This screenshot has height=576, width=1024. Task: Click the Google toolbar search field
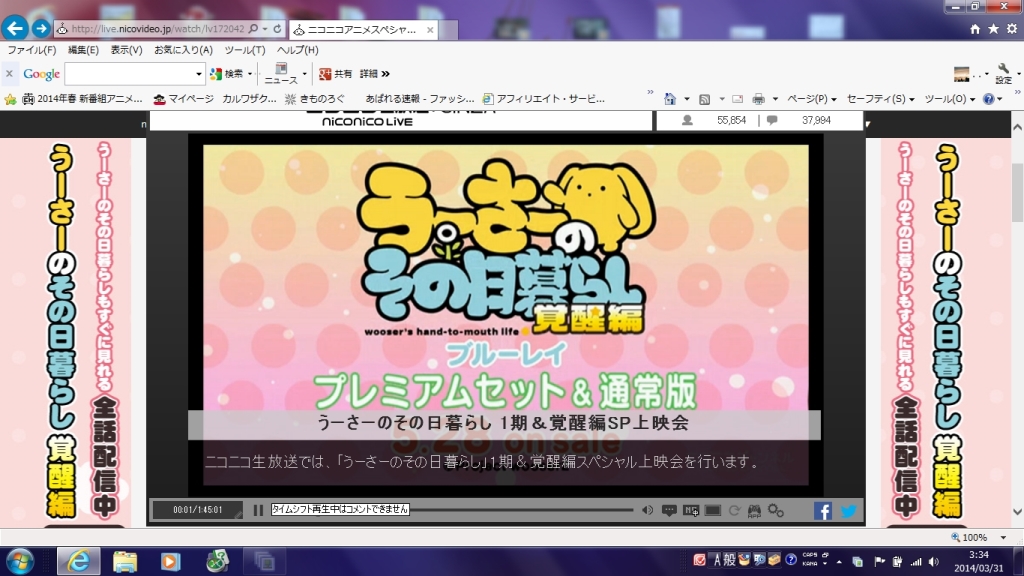[129, 74]
